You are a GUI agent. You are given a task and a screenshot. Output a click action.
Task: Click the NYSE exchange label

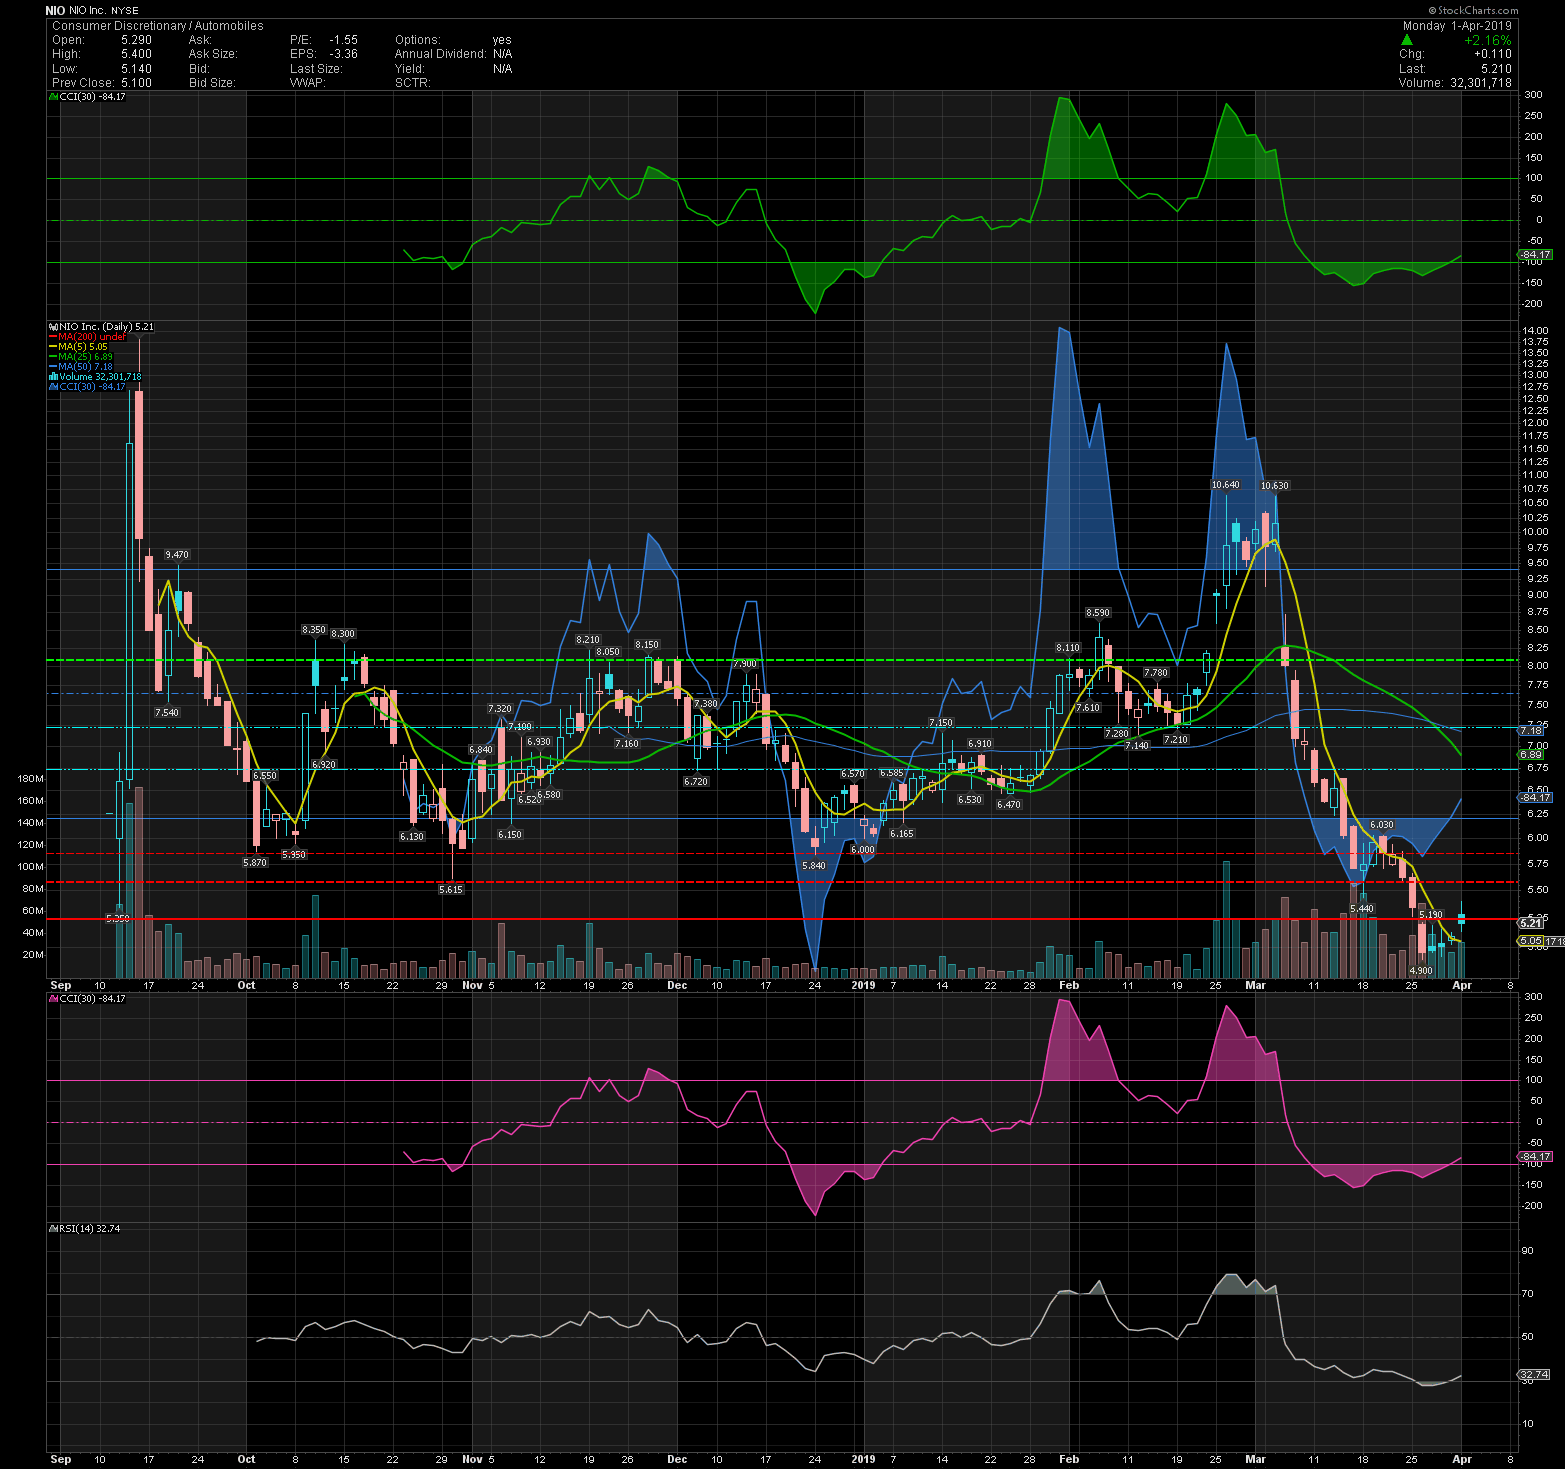pyautogui.click(x=125, y=11)
